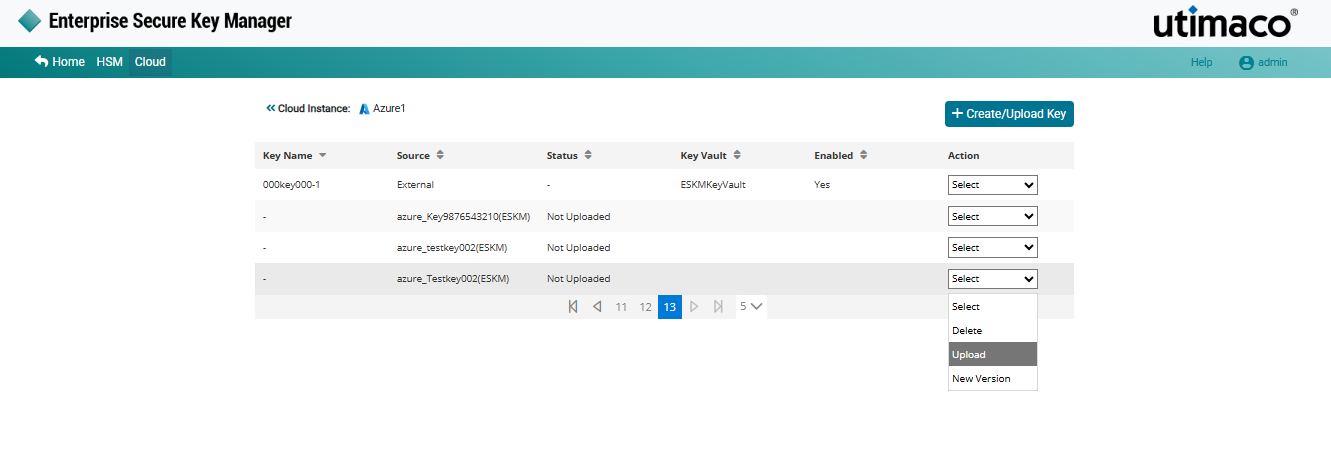Sort the Status column using its arrows

(x=588, y=156)
